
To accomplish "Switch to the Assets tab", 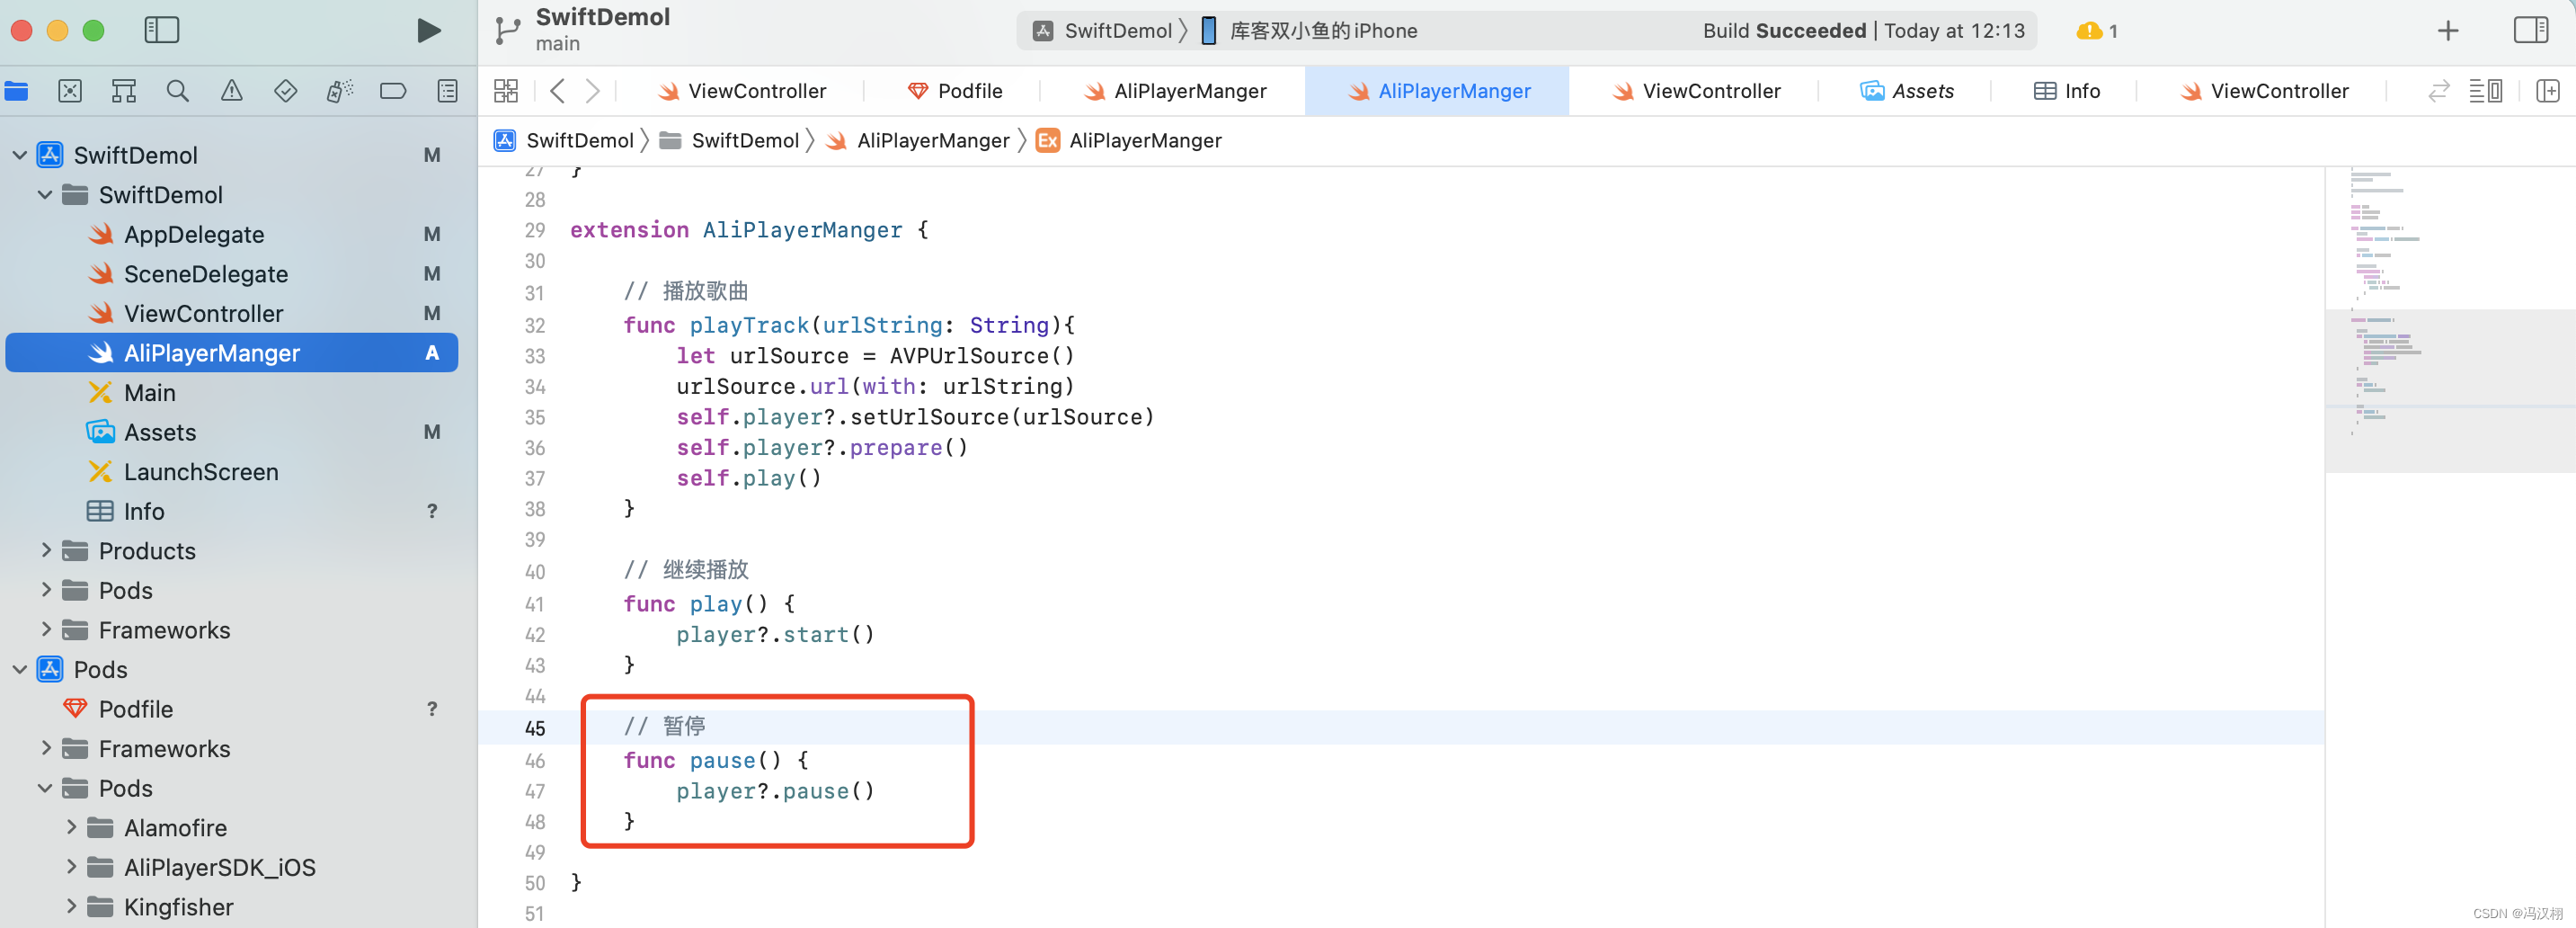I will (x=1907, y=91).
